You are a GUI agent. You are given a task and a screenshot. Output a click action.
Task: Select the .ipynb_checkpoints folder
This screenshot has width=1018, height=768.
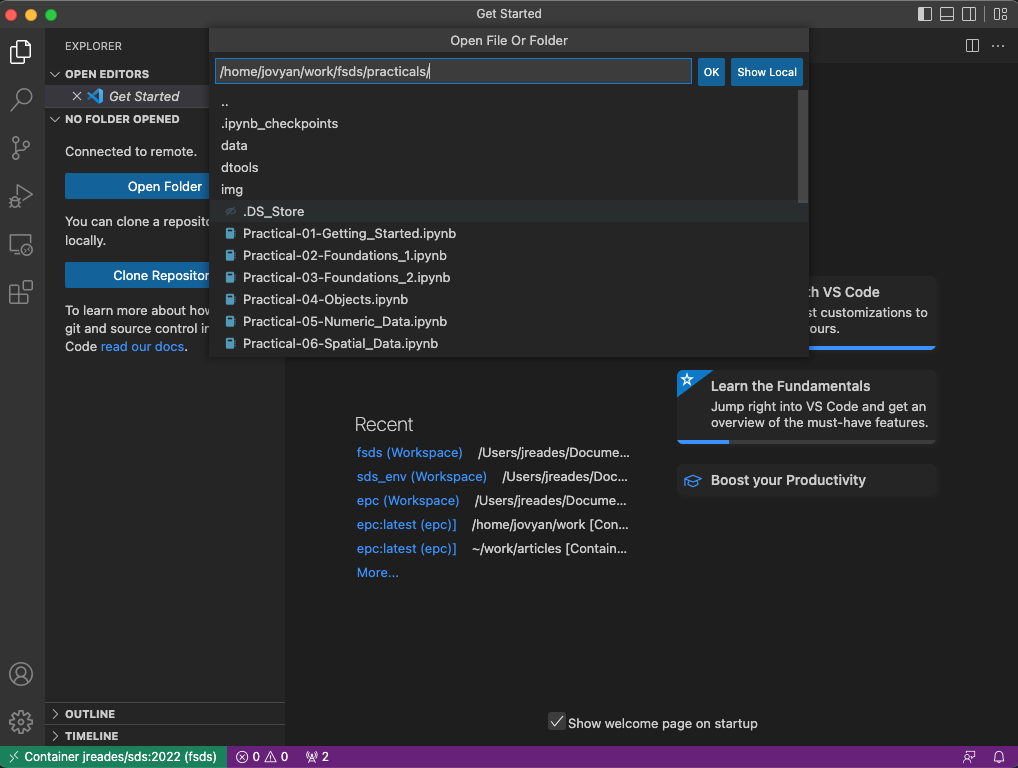tap(503, 123)
